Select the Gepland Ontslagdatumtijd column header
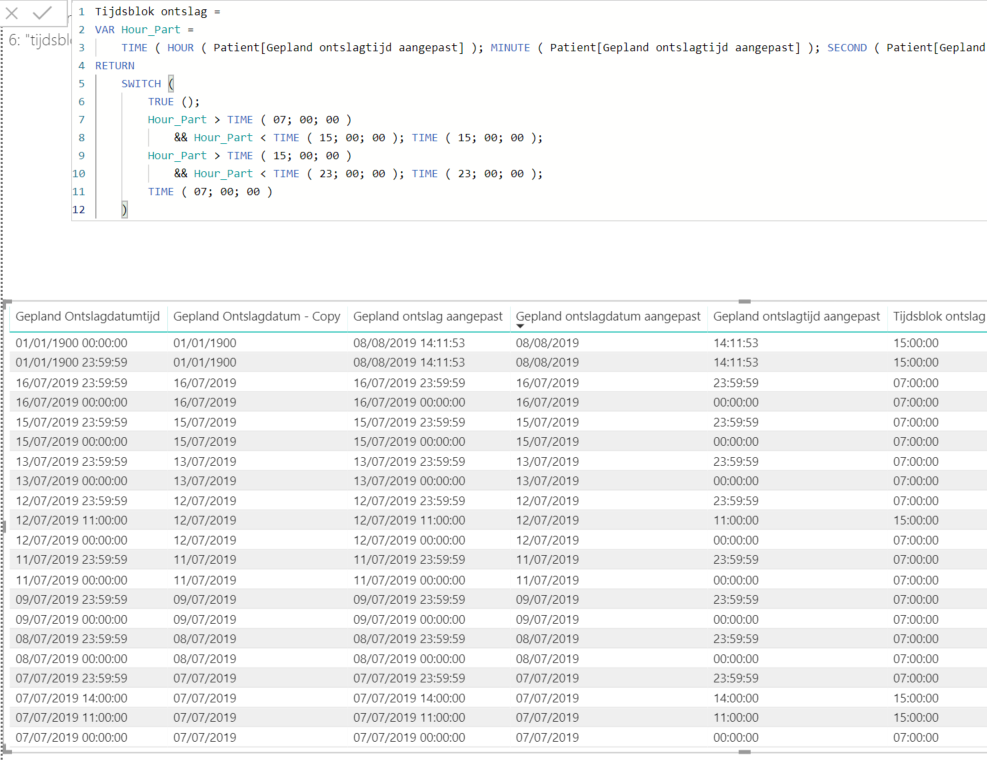 click(x=87, y=316)
